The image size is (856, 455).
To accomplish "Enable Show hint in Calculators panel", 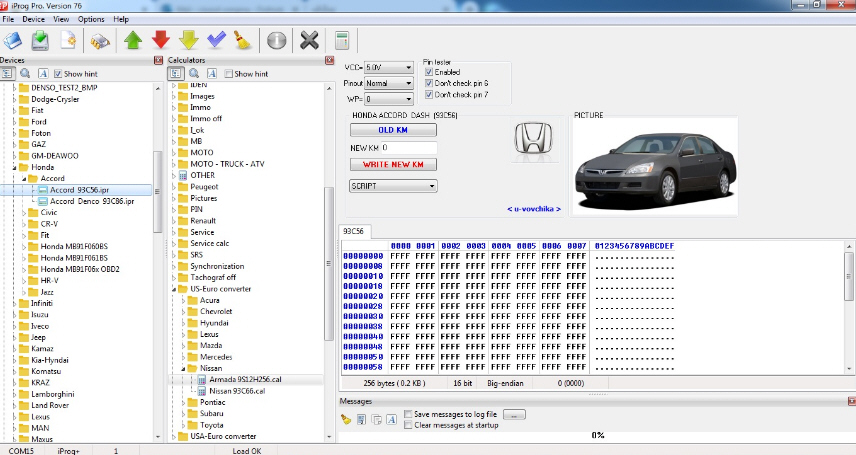I will coord(229,74).
